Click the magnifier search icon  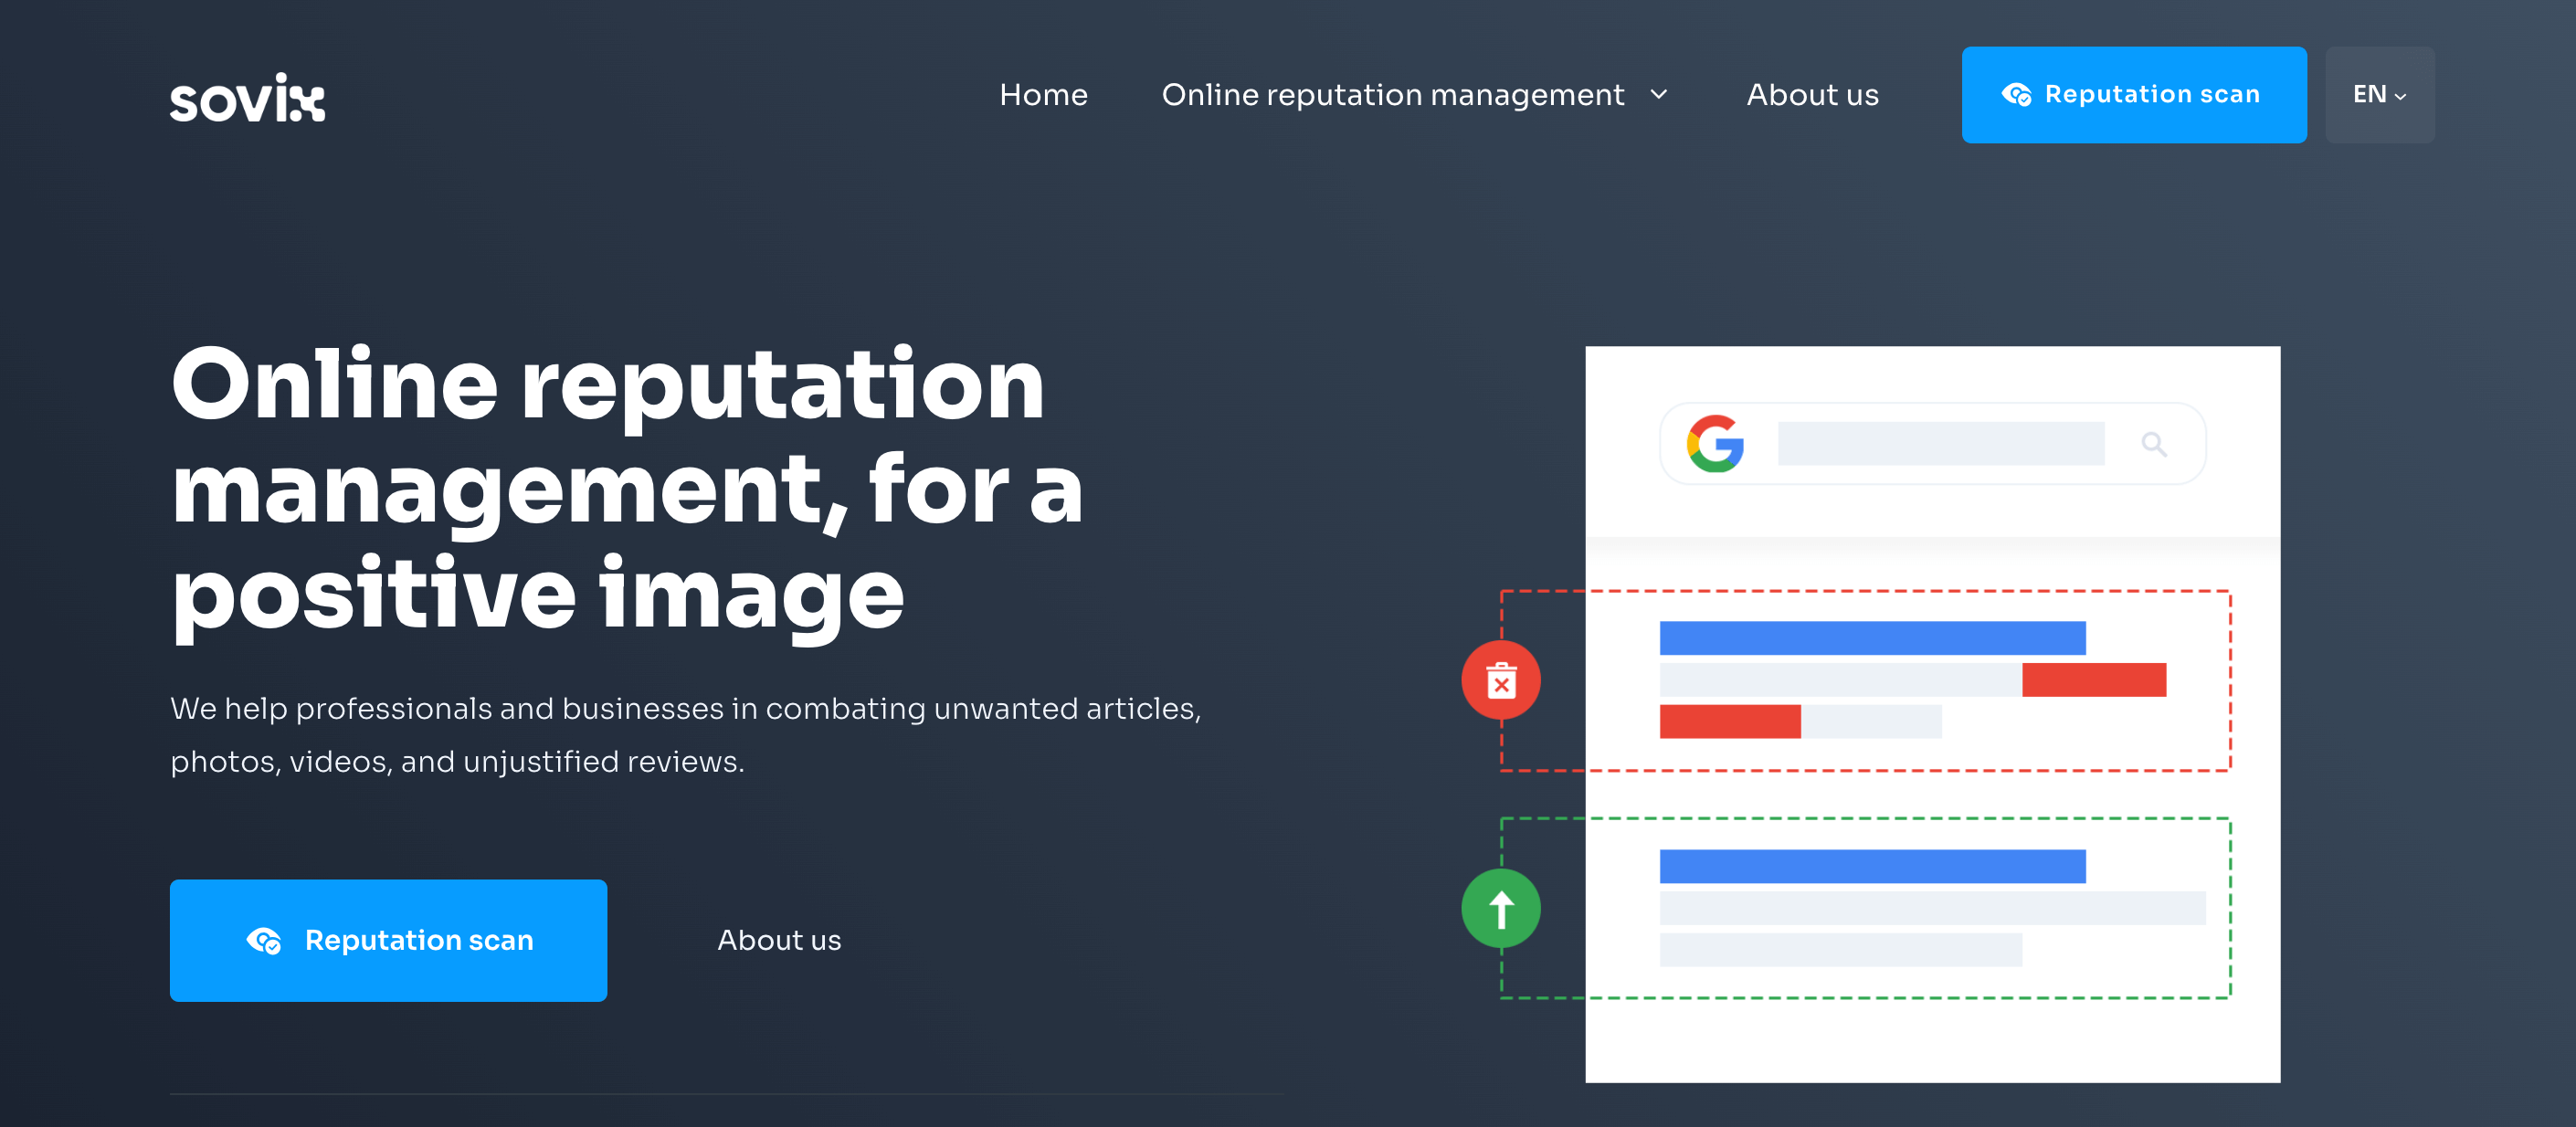(2153, 444)
